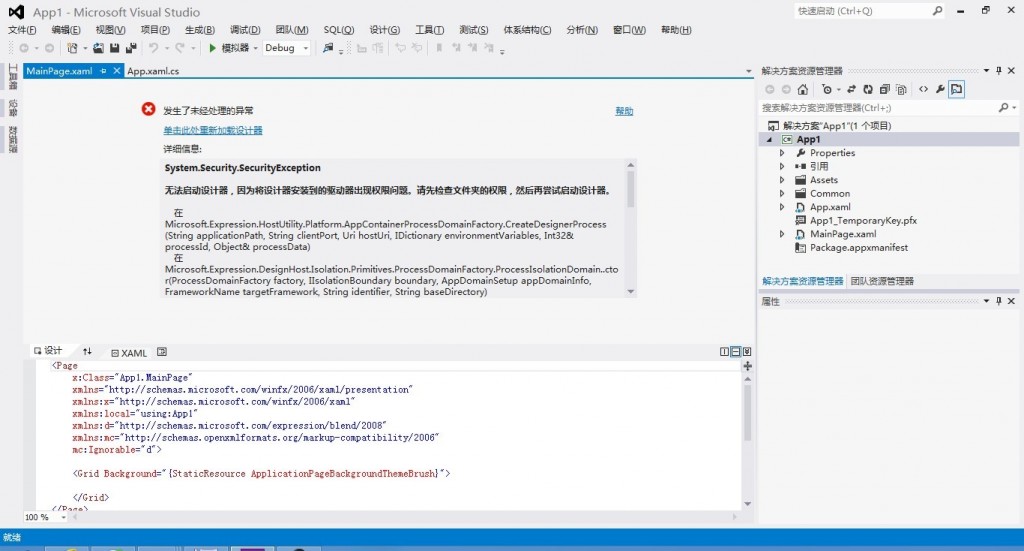The height and width of the screenshot is (551, 1024).
Task: Start debugging with the green play icon
Action: [x=212, y=48]
